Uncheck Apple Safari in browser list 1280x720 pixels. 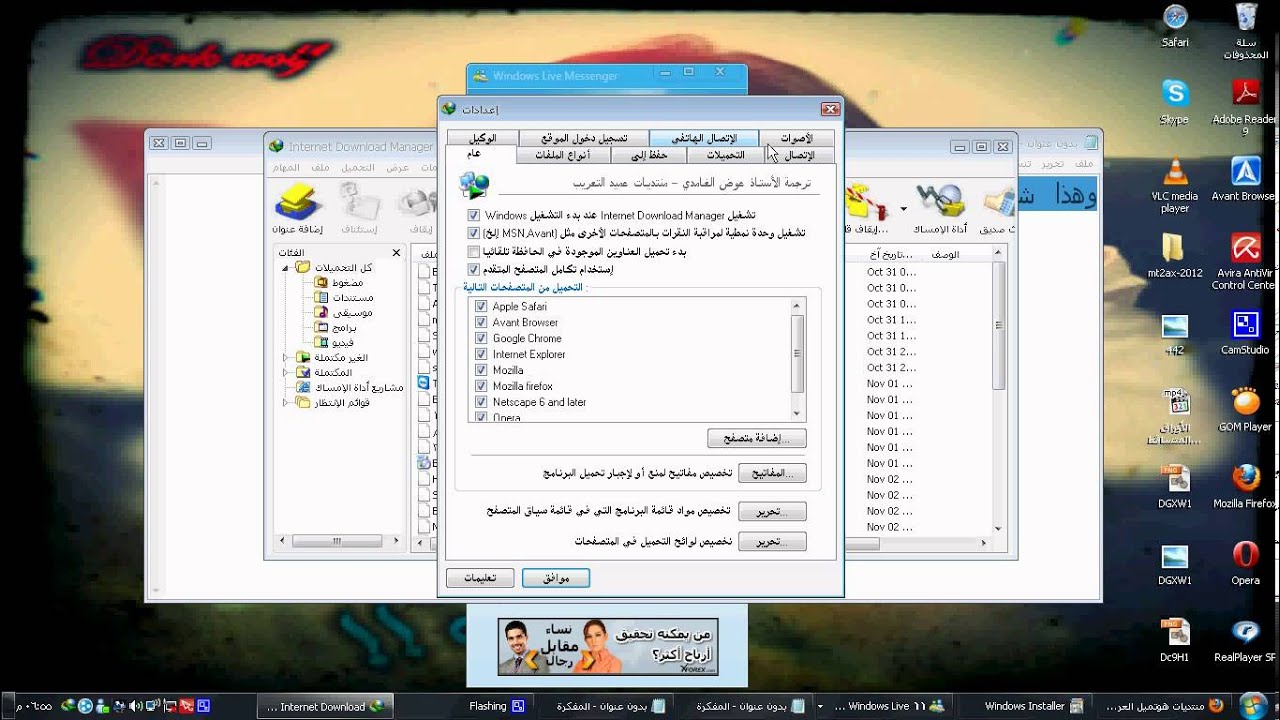[481, 306]
